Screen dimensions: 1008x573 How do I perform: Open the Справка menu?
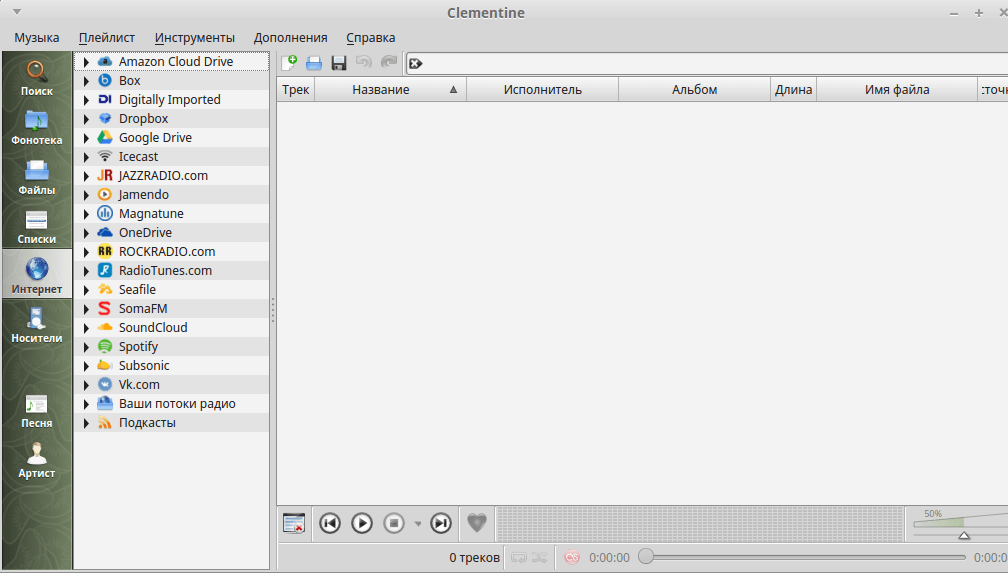click(370, 37)
